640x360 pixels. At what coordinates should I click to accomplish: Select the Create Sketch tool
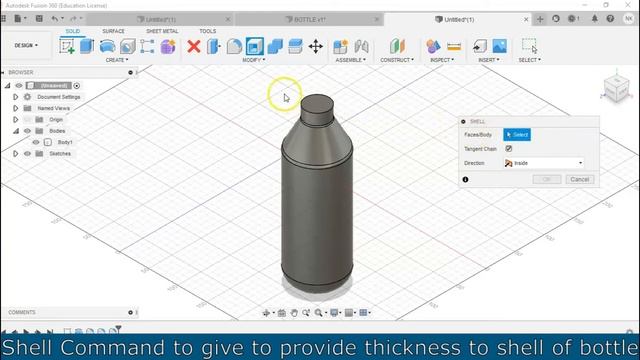pos(67,46)
